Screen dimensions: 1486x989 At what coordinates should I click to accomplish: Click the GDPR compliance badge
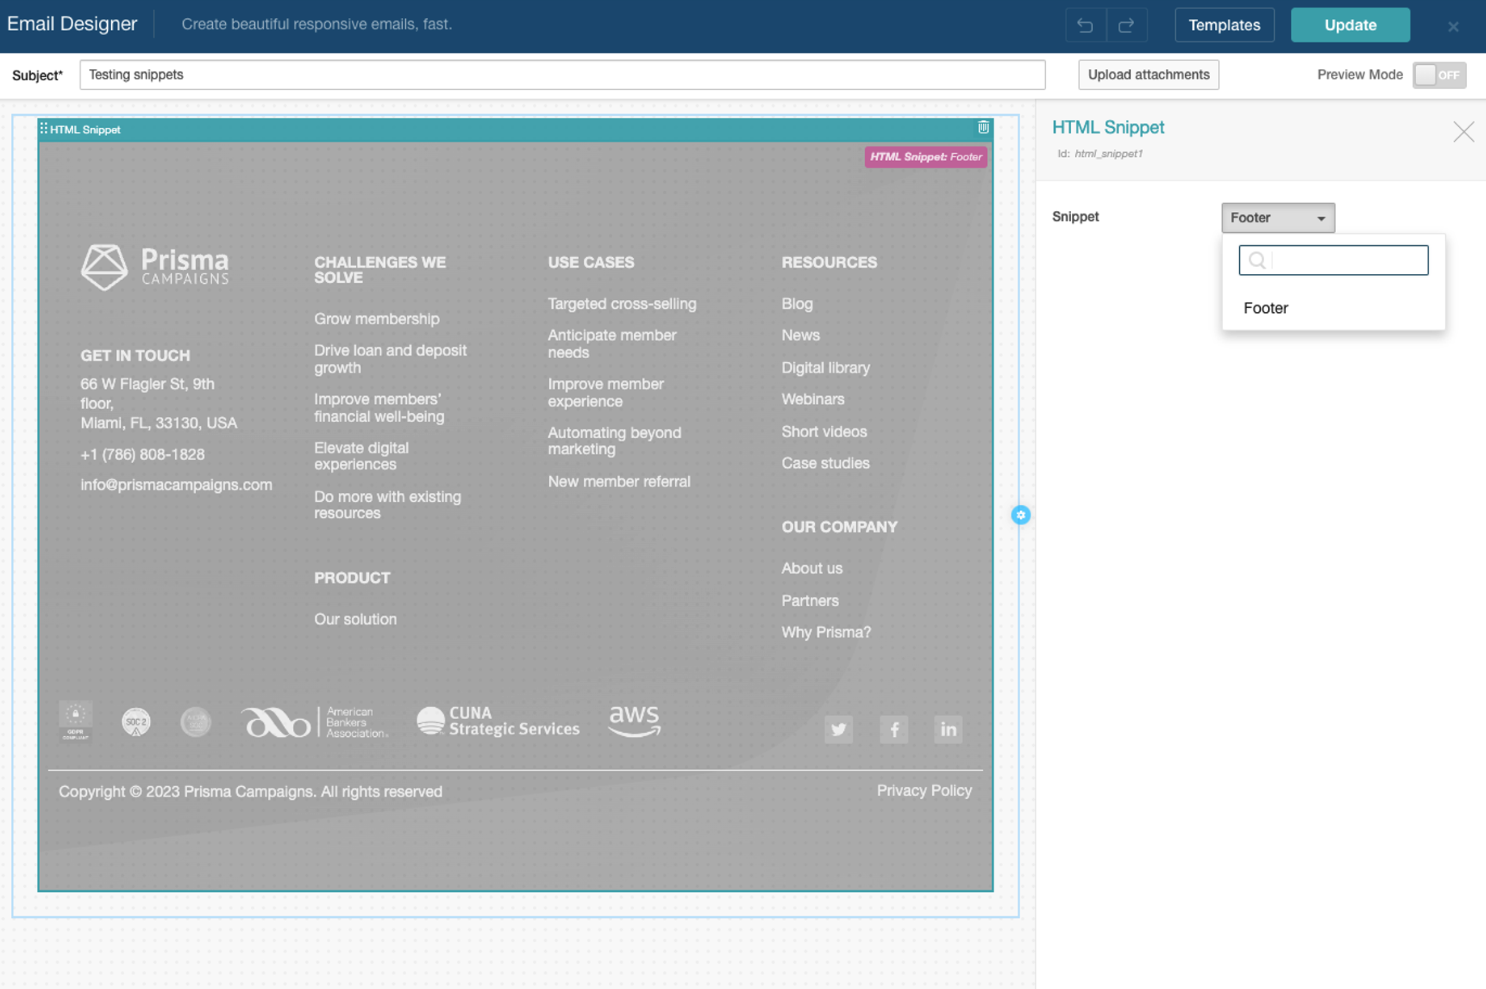pyautogui.click(x=76, y=721)
